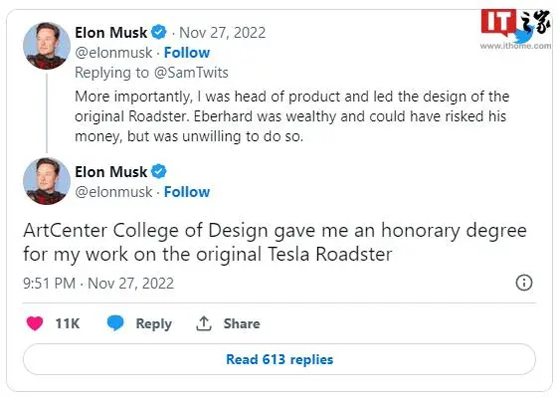
Task: Click the Nov 27, 2022 date on top tweet
Action: (x=222, y=33)
